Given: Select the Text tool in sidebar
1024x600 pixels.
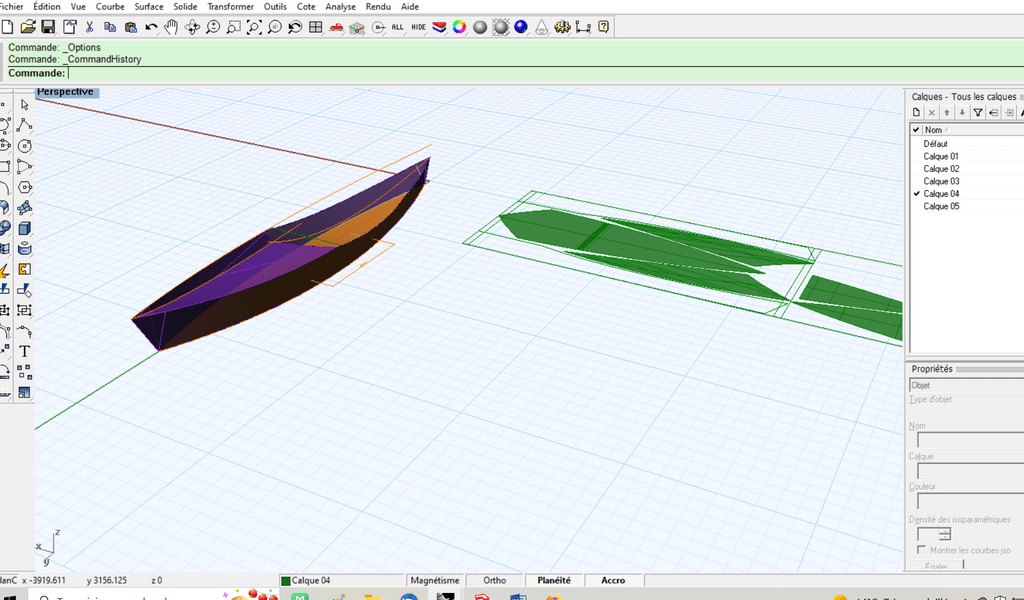Looking at the screenshot, I should [25, 351].
